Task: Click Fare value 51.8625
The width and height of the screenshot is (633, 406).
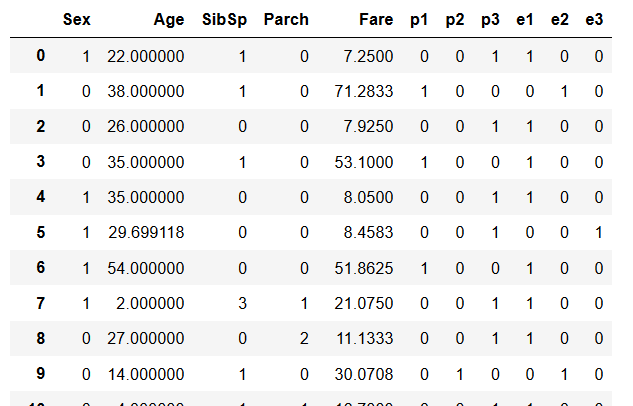Action: [x=364, y=268]
